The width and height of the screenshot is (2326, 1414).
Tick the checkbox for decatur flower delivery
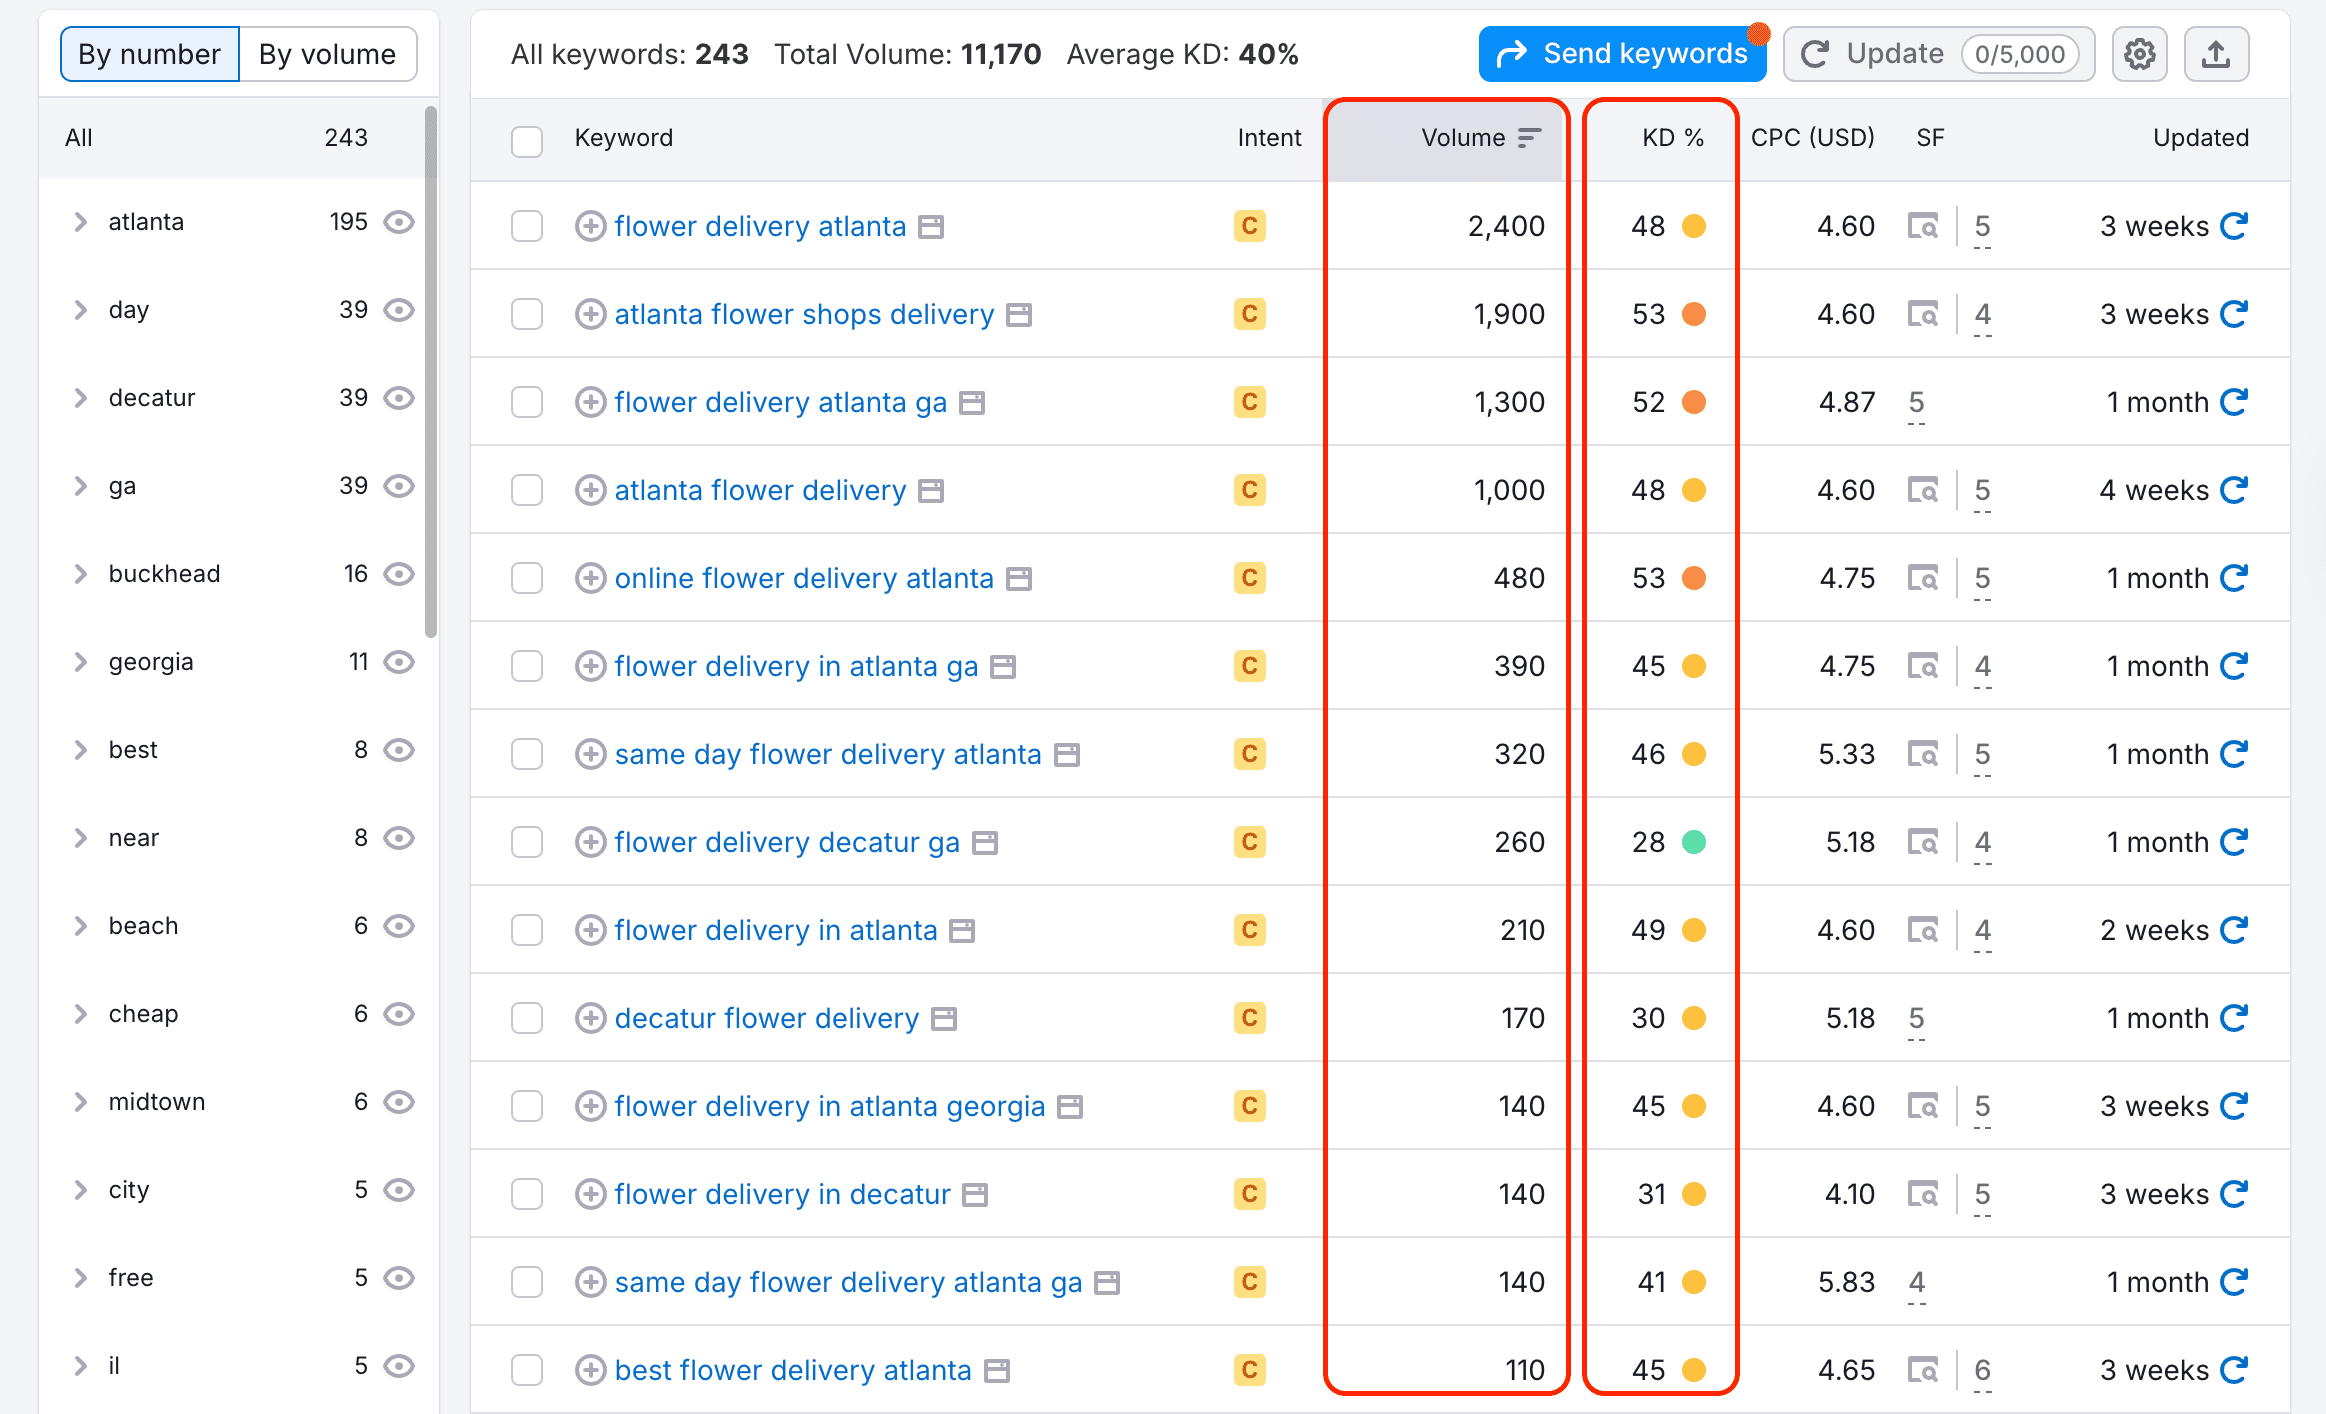(x=527, y=1017)
